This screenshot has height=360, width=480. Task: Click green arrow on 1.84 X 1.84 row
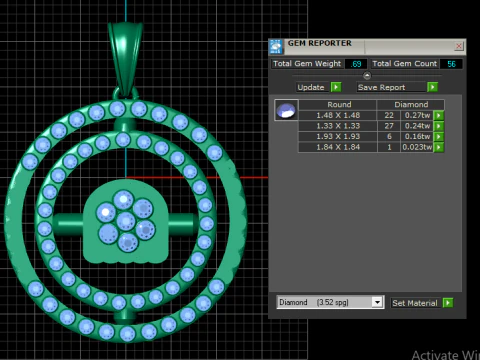click(439, 147)
